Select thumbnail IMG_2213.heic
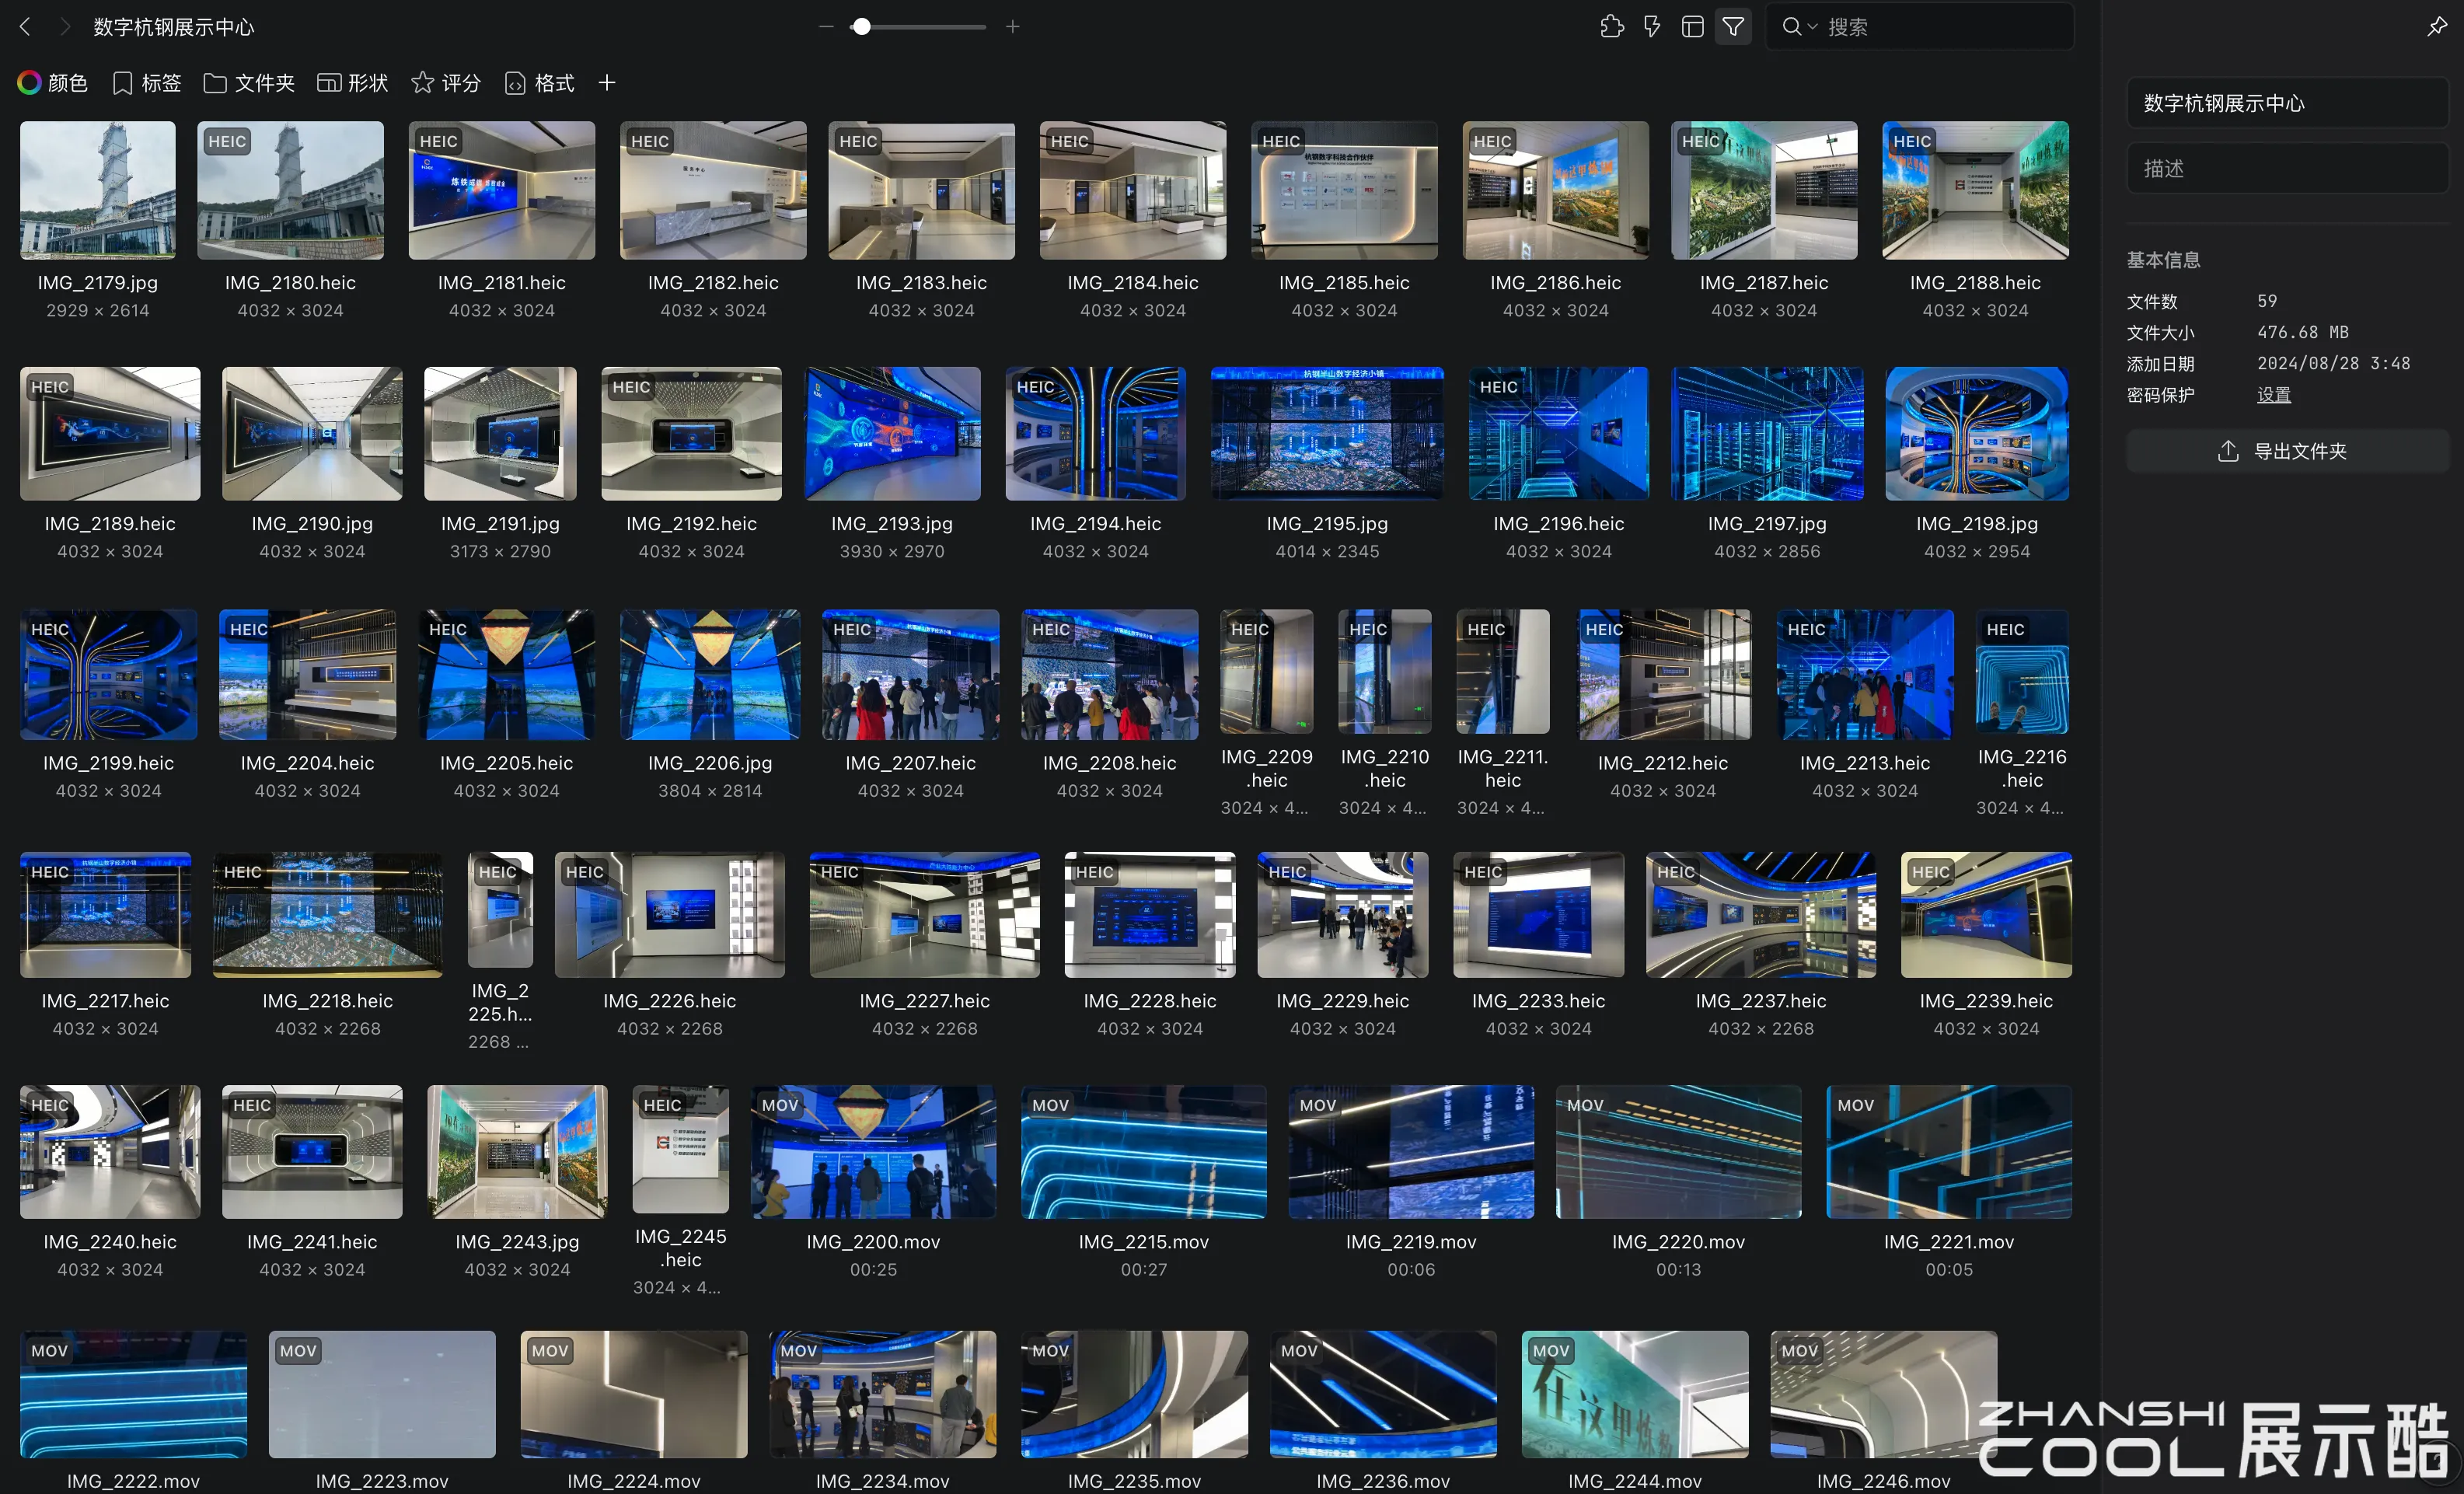This screenshot has height=1494, width=2464. pyautogui.click(x=1865, y=675)
